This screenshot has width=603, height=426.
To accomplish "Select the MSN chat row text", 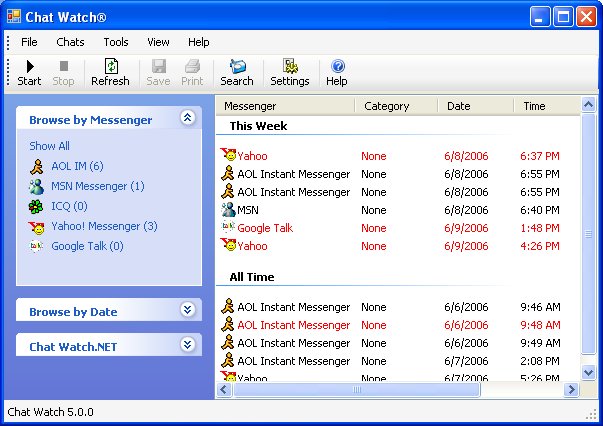I will click(248, 210).
